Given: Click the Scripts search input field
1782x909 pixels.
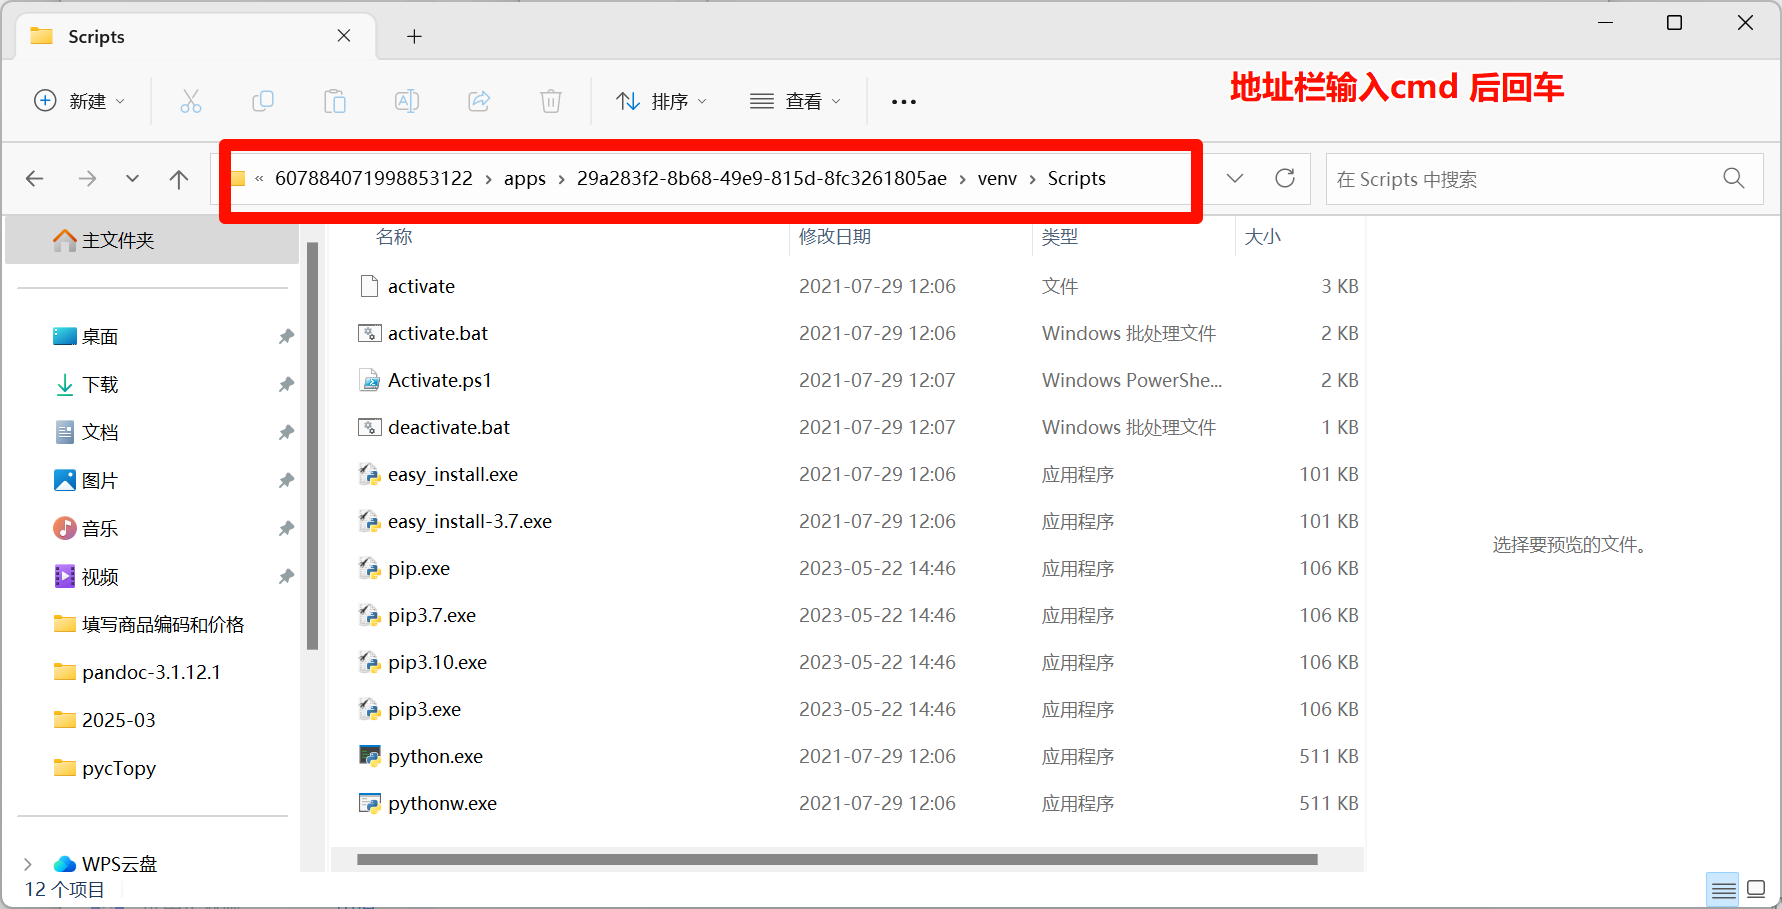Looking at the screenshot, I should (1520, 179).
